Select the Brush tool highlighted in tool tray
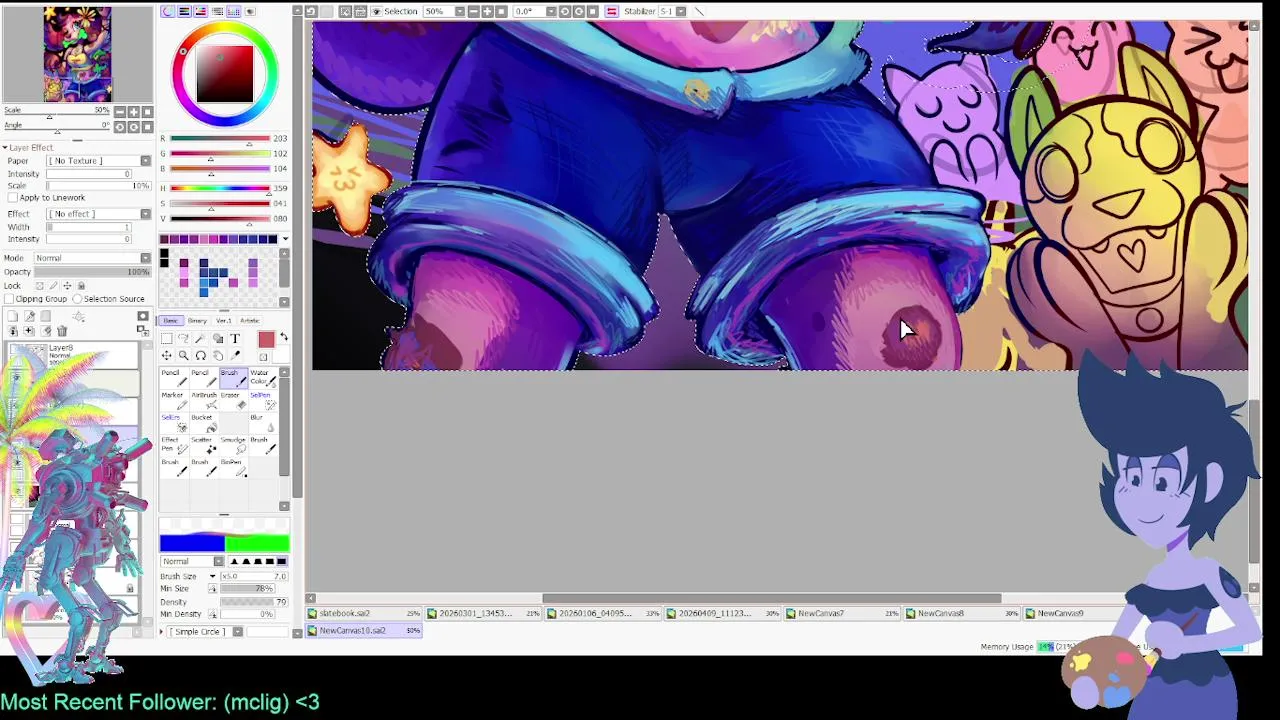1280x720 pixels. 233,380
